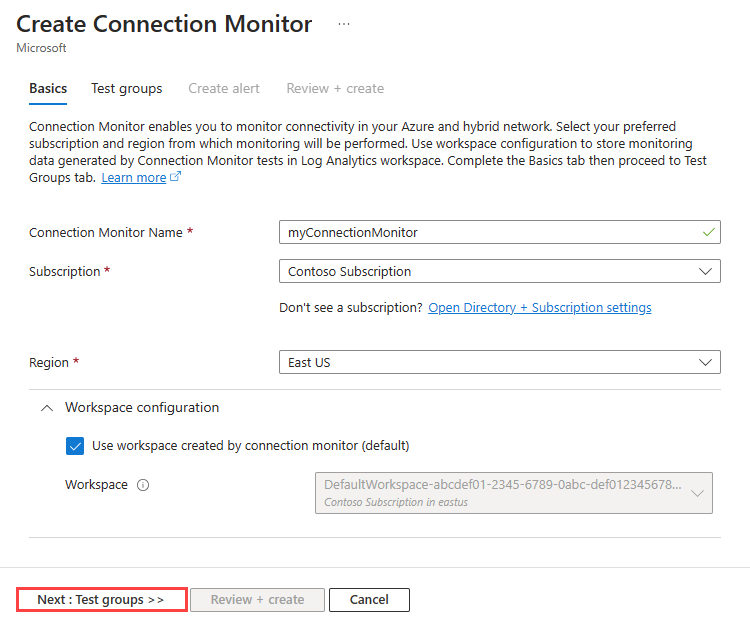Viewport: 750px width, 629px height.
Task: Select the Basics tab
Action: [x=48, y=88]
